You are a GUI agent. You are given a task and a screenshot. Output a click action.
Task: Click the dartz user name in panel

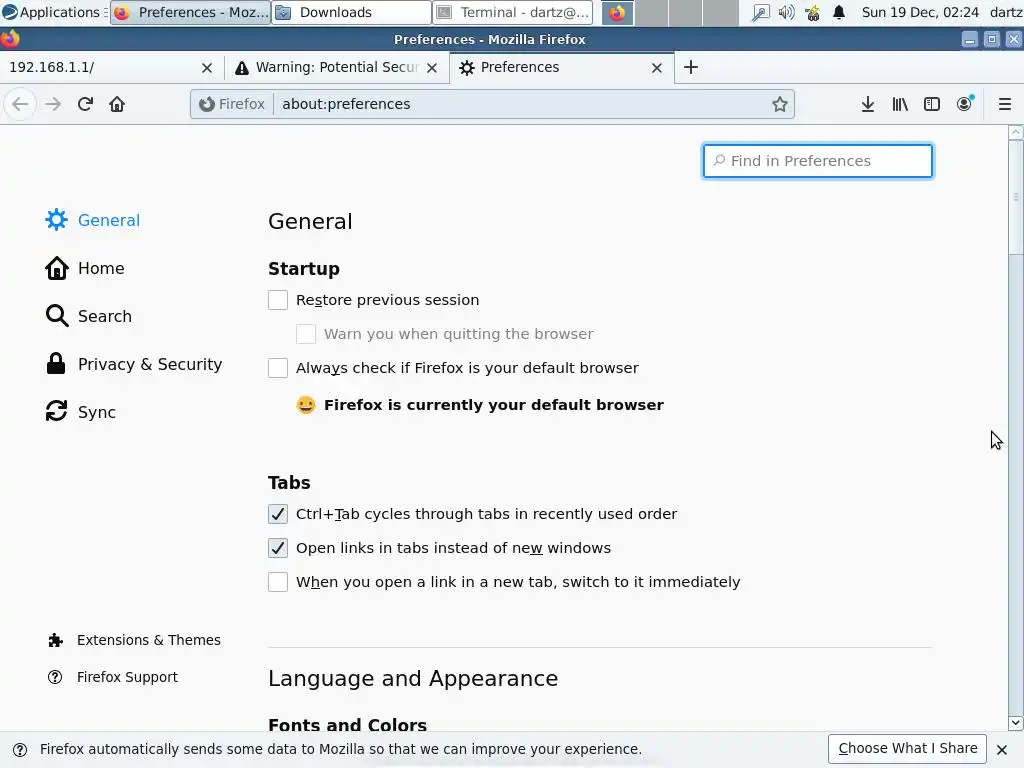click(x=1006, y=12)
